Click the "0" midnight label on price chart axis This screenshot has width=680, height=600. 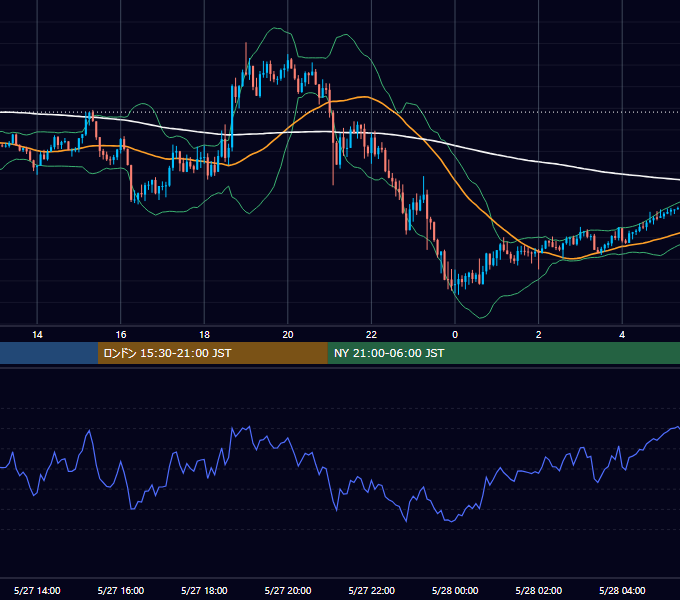[455, 335]
